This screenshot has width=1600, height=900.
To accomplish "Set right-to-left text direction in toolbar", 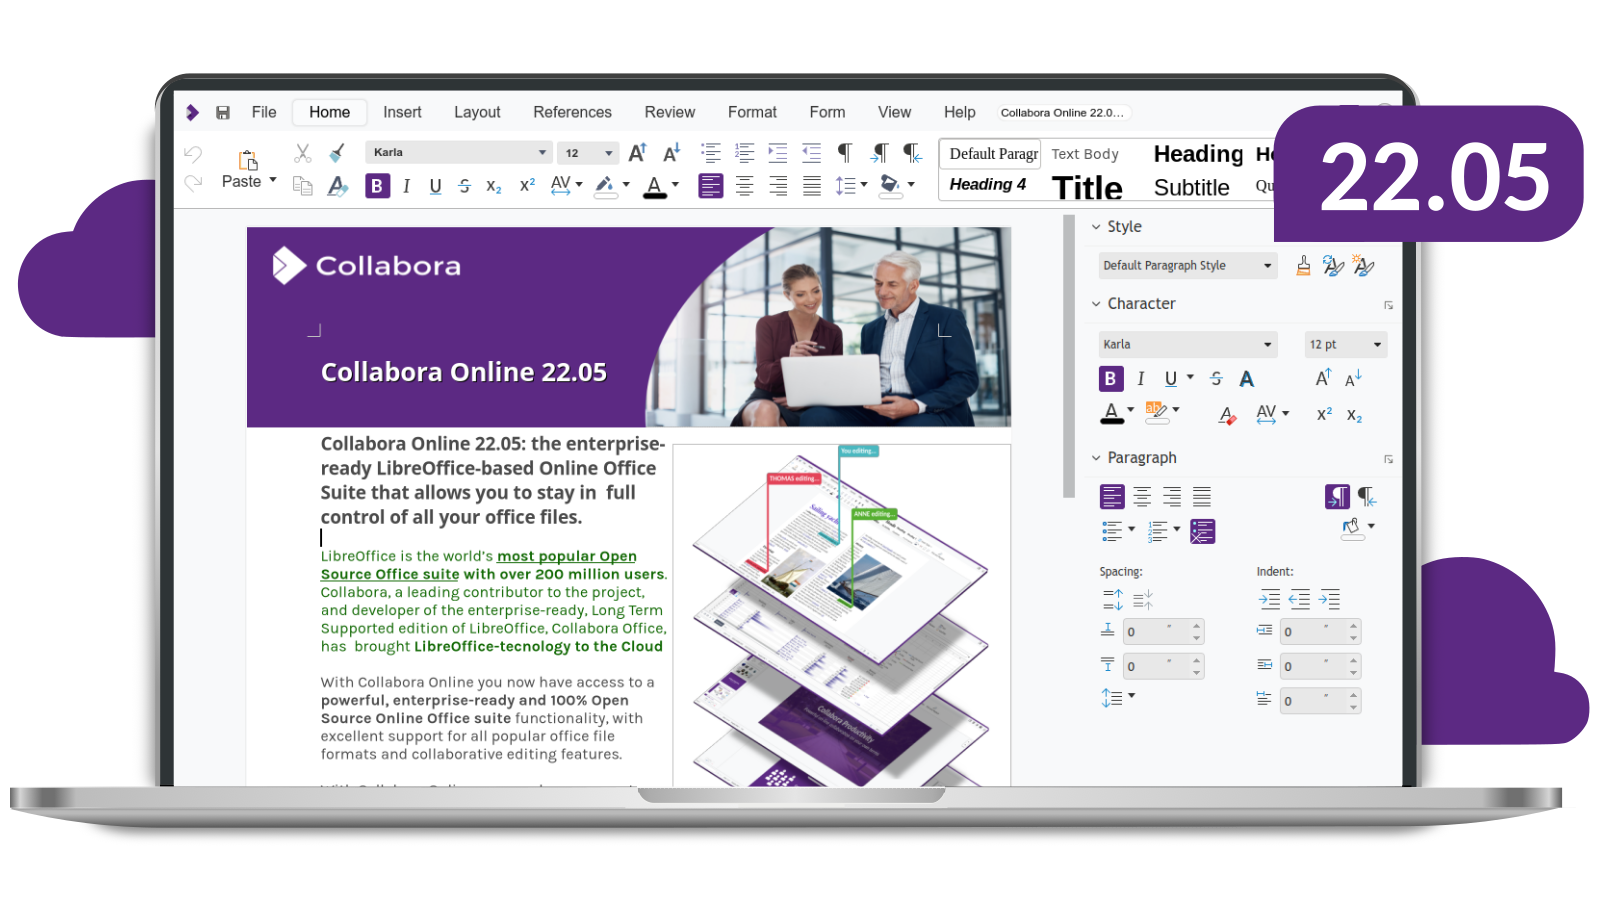I will point(912,153).
